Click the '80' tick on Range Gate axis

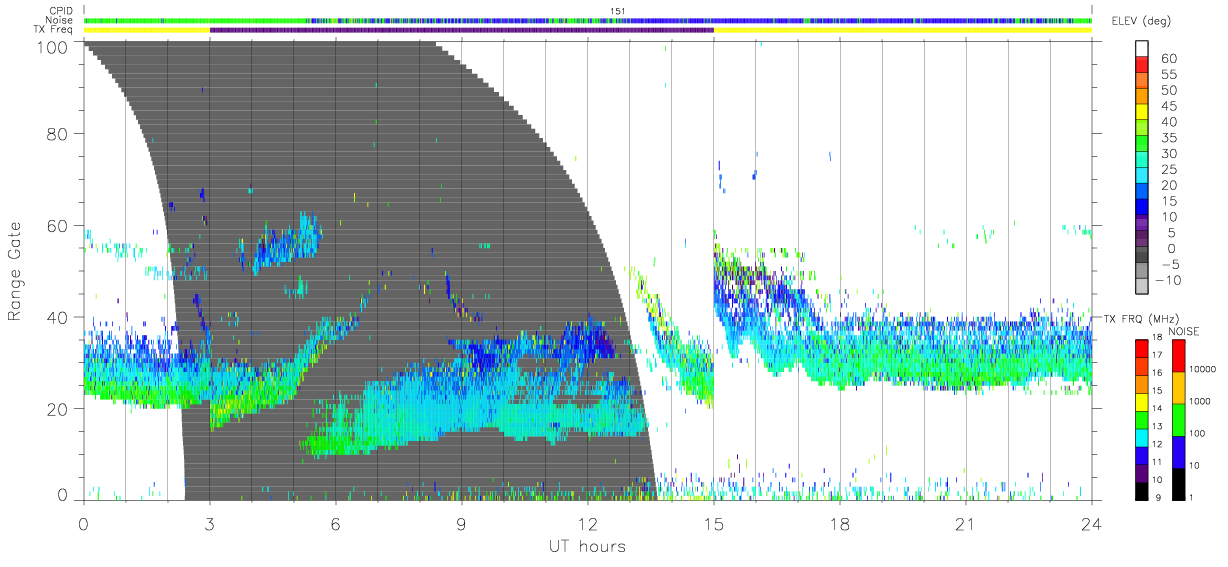tap(57, 134)
